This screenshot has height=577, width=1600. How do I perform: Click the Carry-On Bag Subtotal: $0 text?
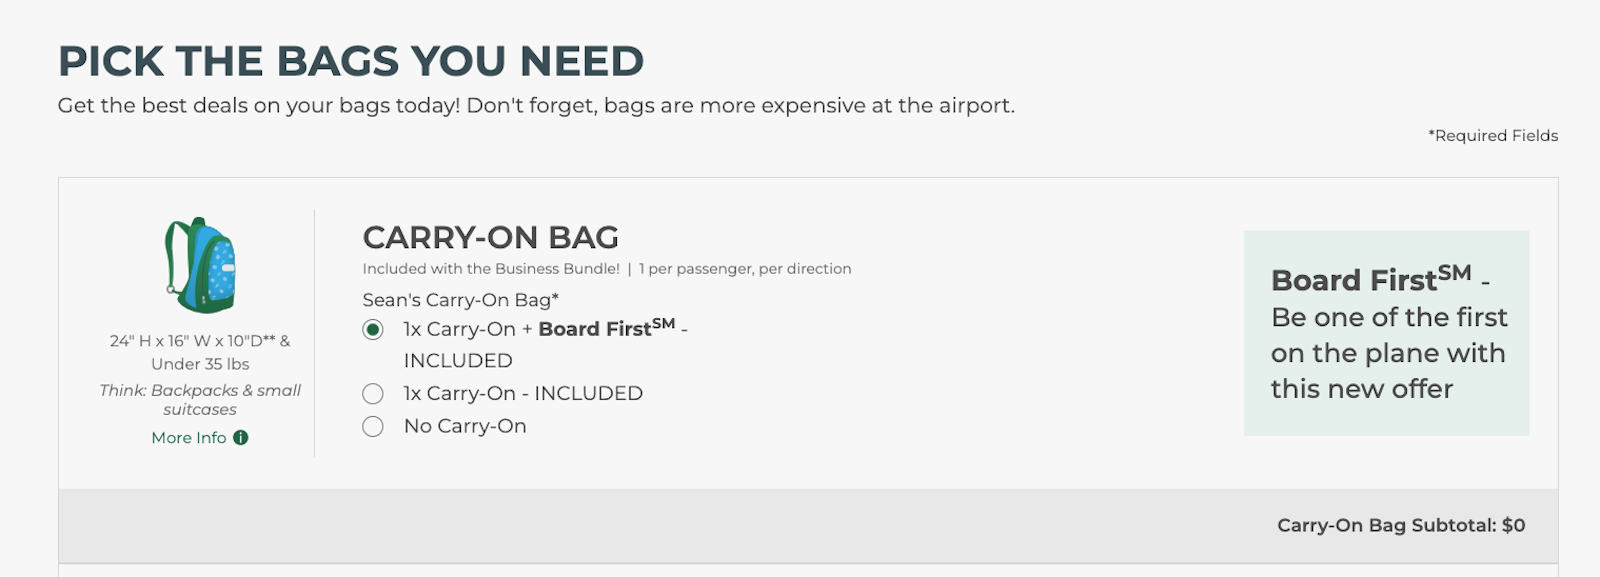click(1399, 521)
